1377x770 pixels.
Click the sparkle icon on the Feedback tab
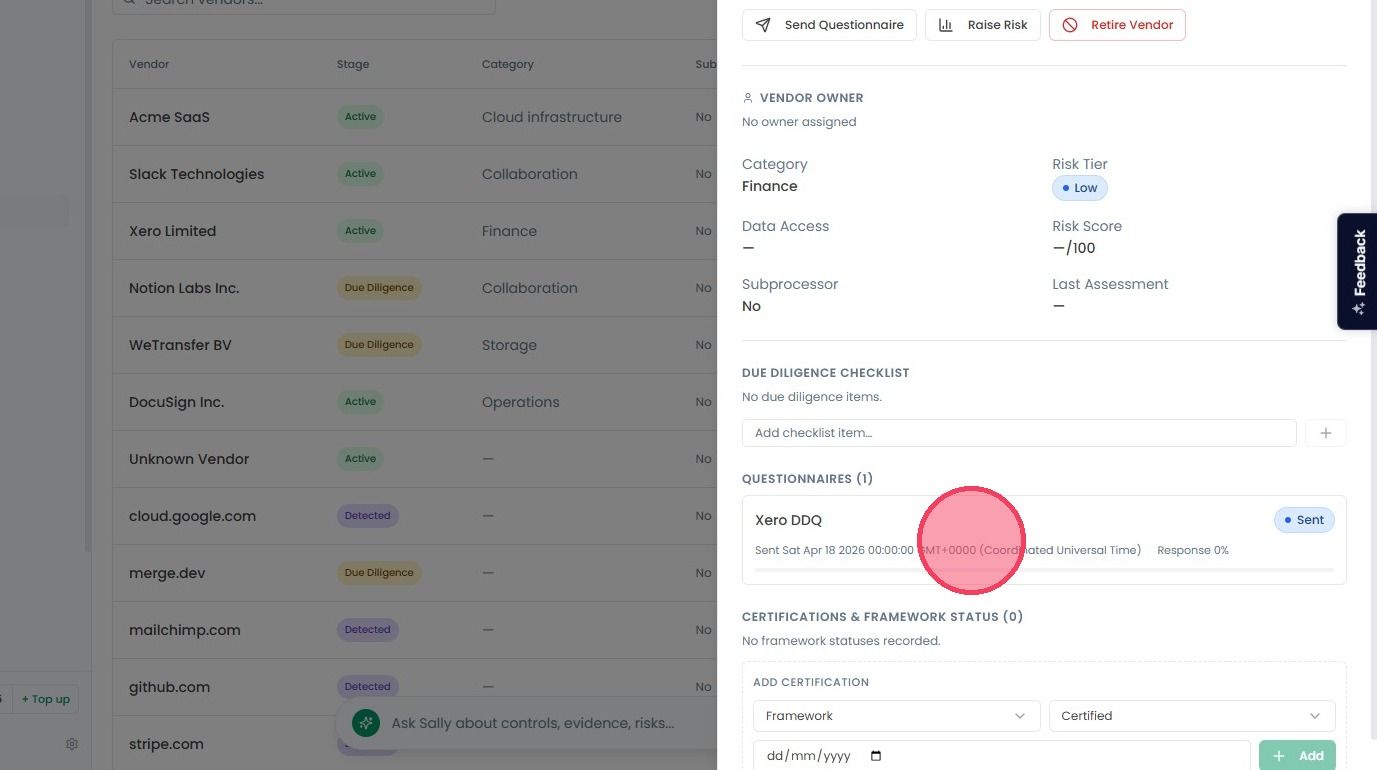pyautogui.click(x=1359, y=308)
